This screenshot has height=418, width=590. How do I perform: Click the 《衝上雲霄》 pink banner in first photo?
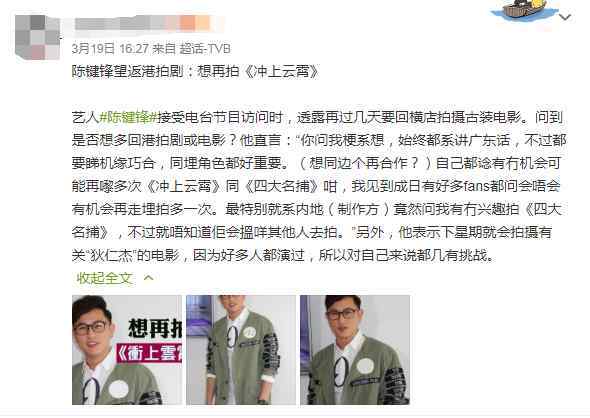[x=149, y=354]
